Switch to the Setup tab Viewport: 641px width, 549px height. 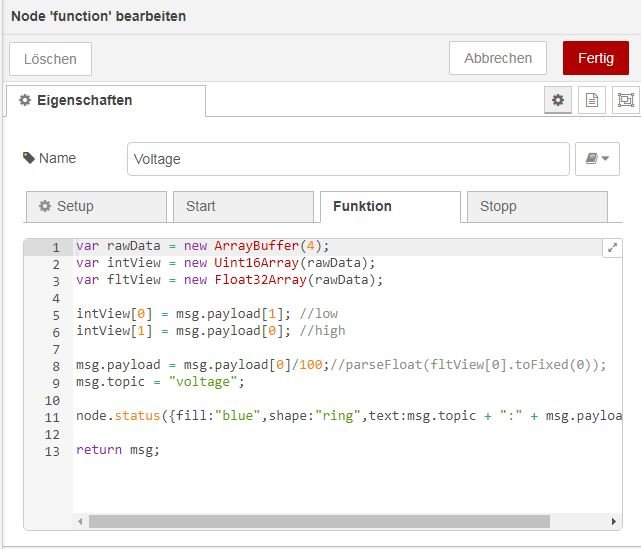click(x=96, y=206)
